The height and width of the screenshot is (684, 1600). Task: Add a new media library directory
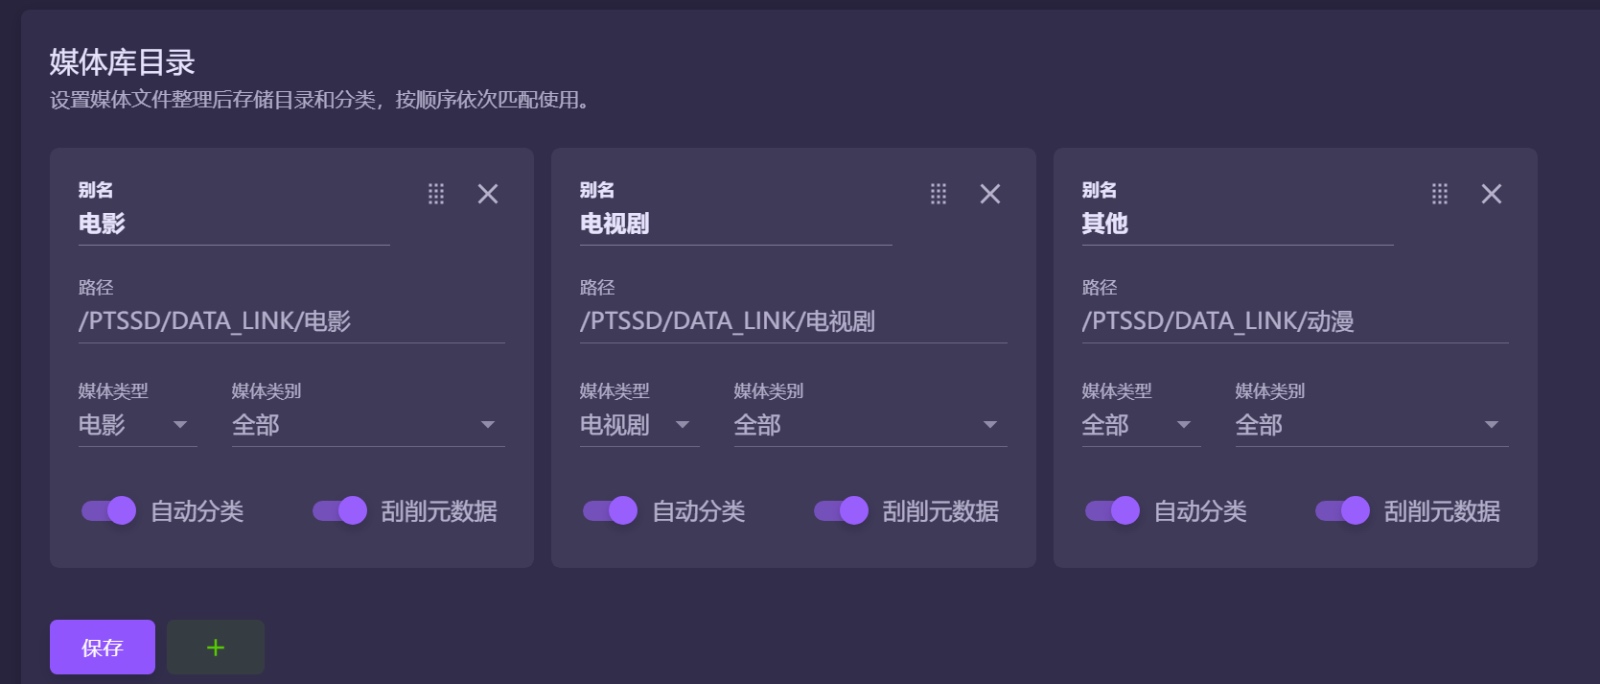[x=215, y=647]
